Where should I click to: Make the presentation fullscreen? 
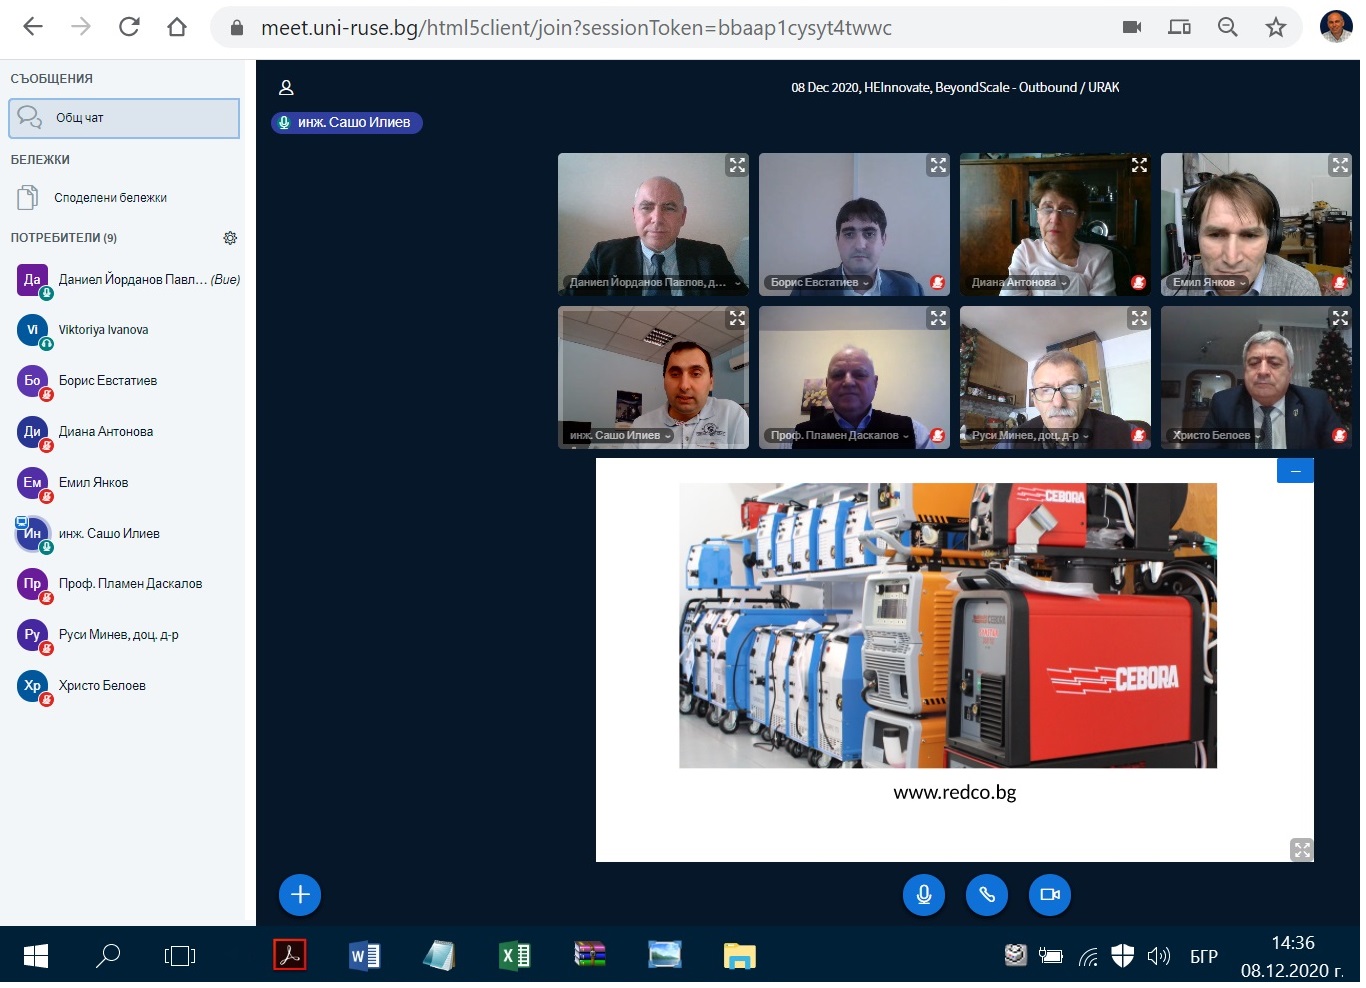(x=1301, y=849)
